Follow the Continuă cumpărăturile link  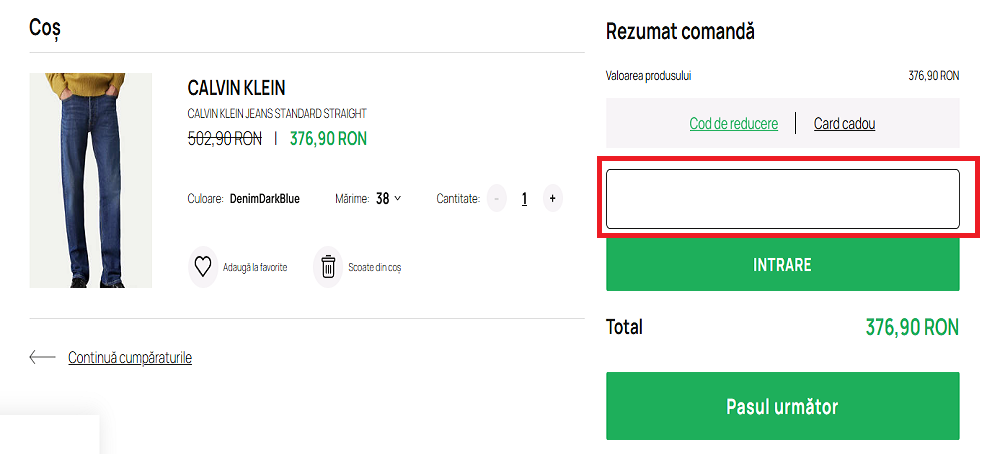pos(129,357)
